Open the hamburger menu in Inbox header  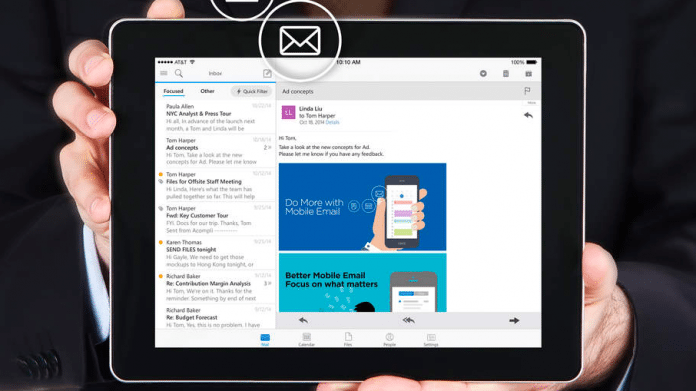pos(164,73)
